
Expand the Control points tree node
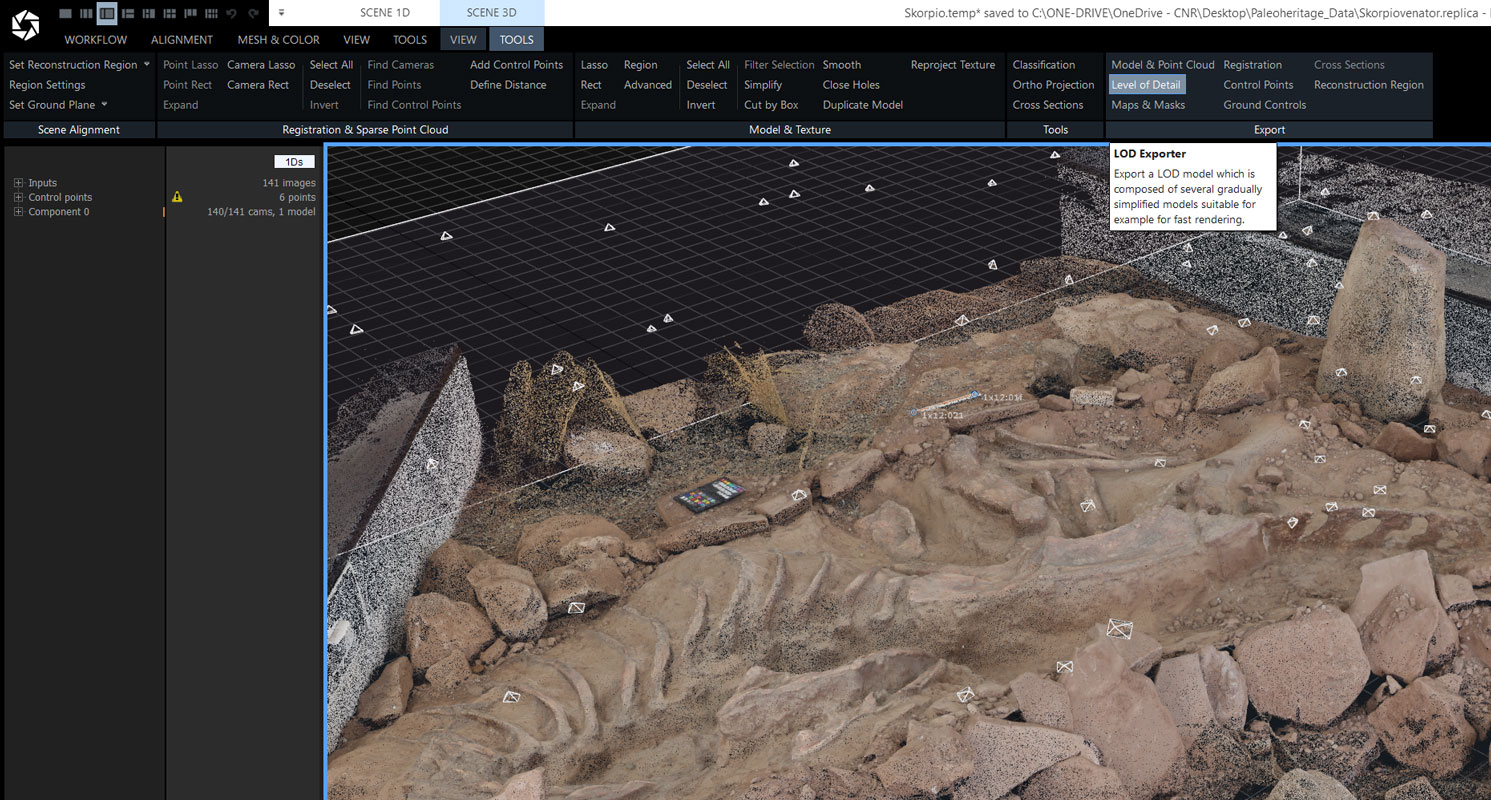coord(18,197)
